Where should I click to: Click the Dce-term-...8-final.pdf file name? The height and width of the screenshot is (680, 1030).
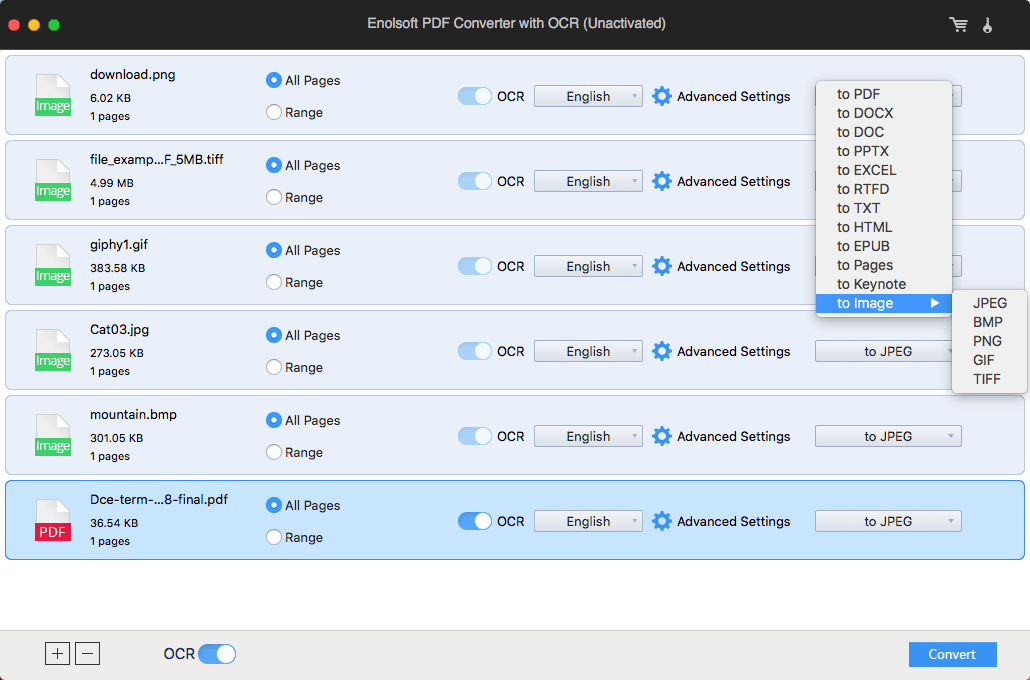[159, 499]
